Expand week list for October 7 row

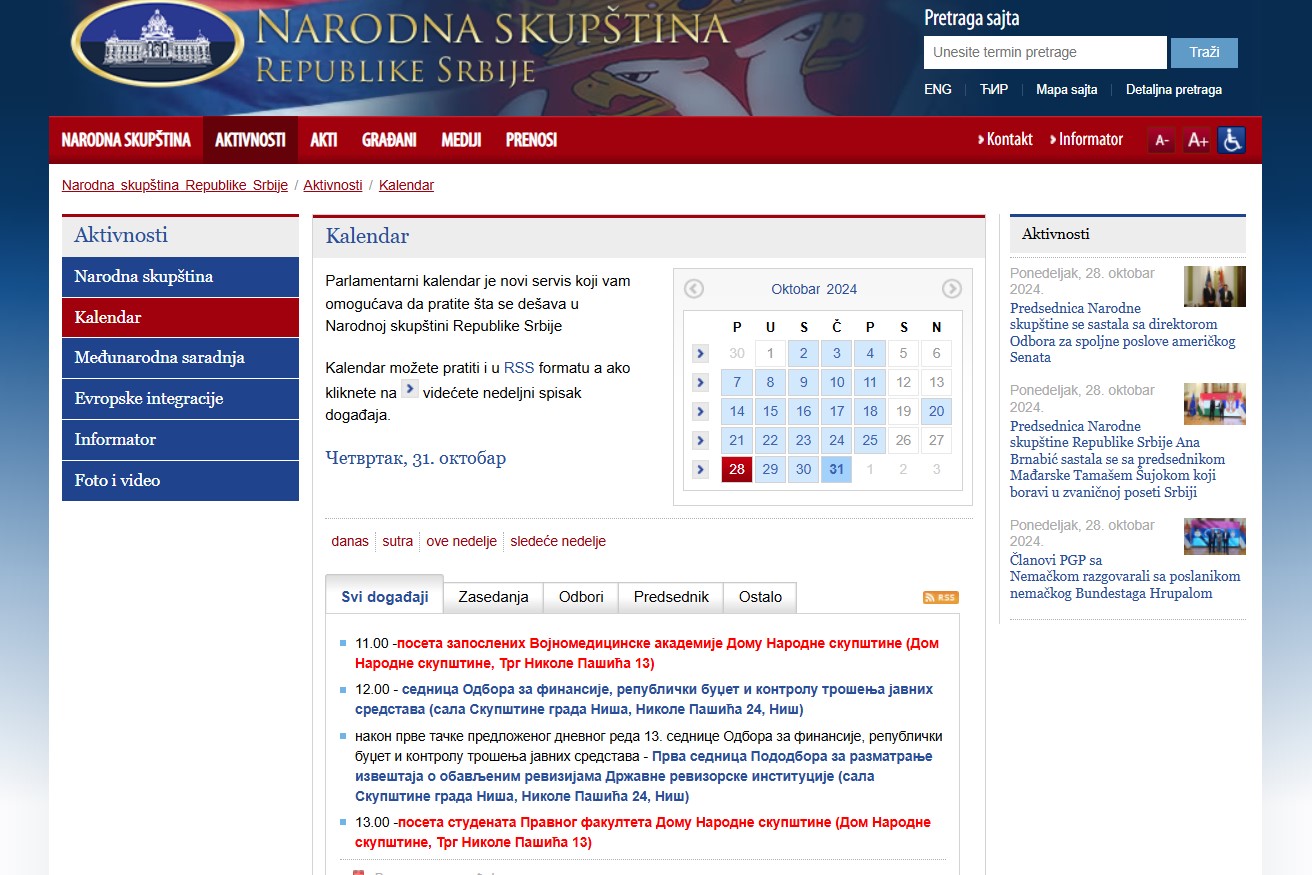700,382
